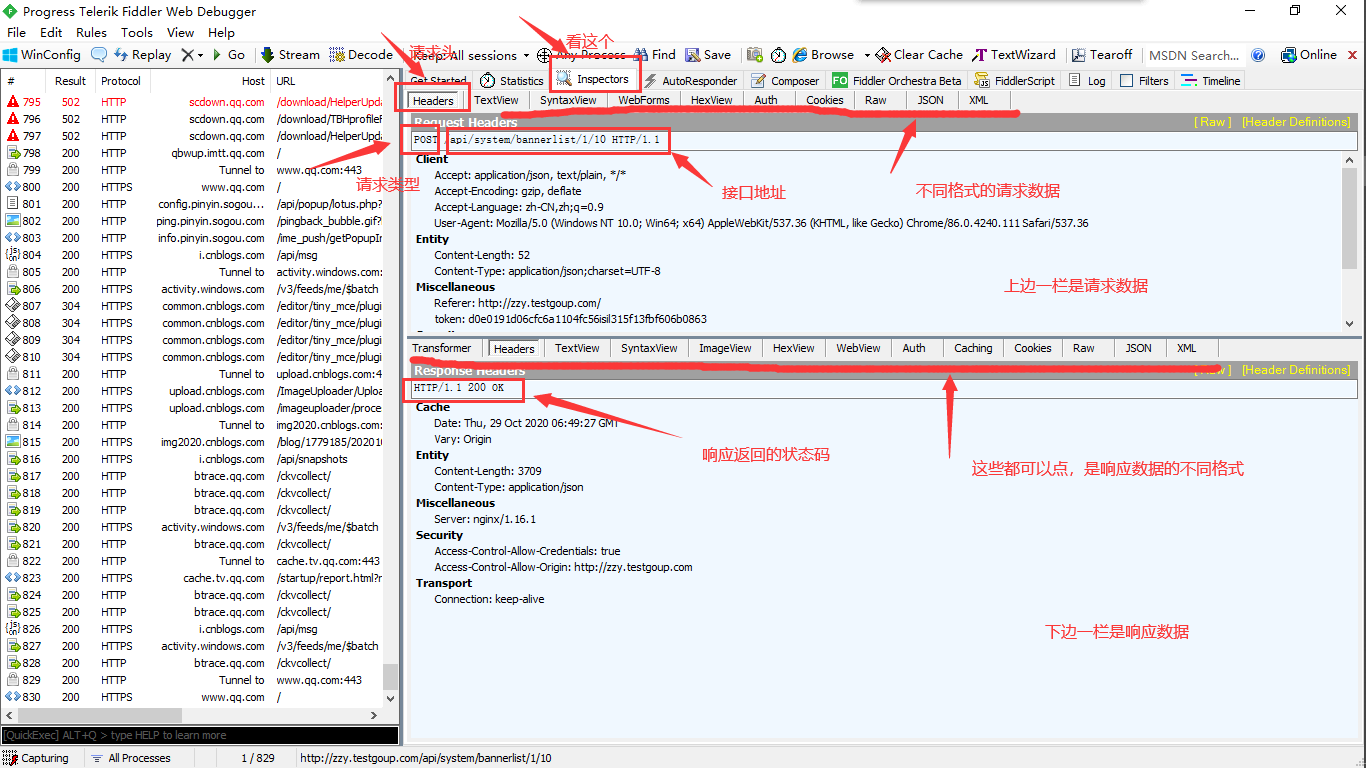1366x768 pixels.
Task: Click session list horizontal scrollbar right arrow
Action: [375, 716]
